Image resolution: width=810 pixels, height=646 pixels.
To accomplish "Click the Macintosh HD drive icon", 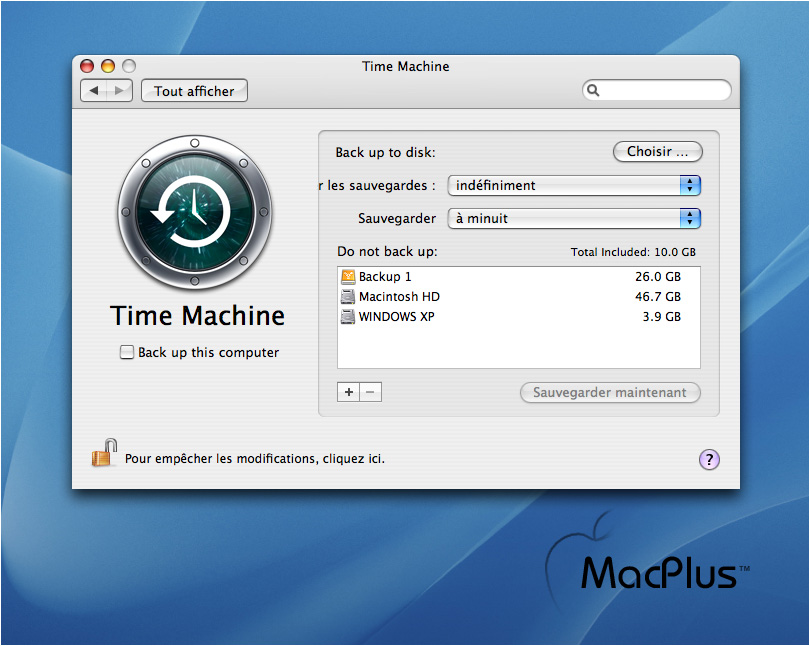I will click(348, 296).
